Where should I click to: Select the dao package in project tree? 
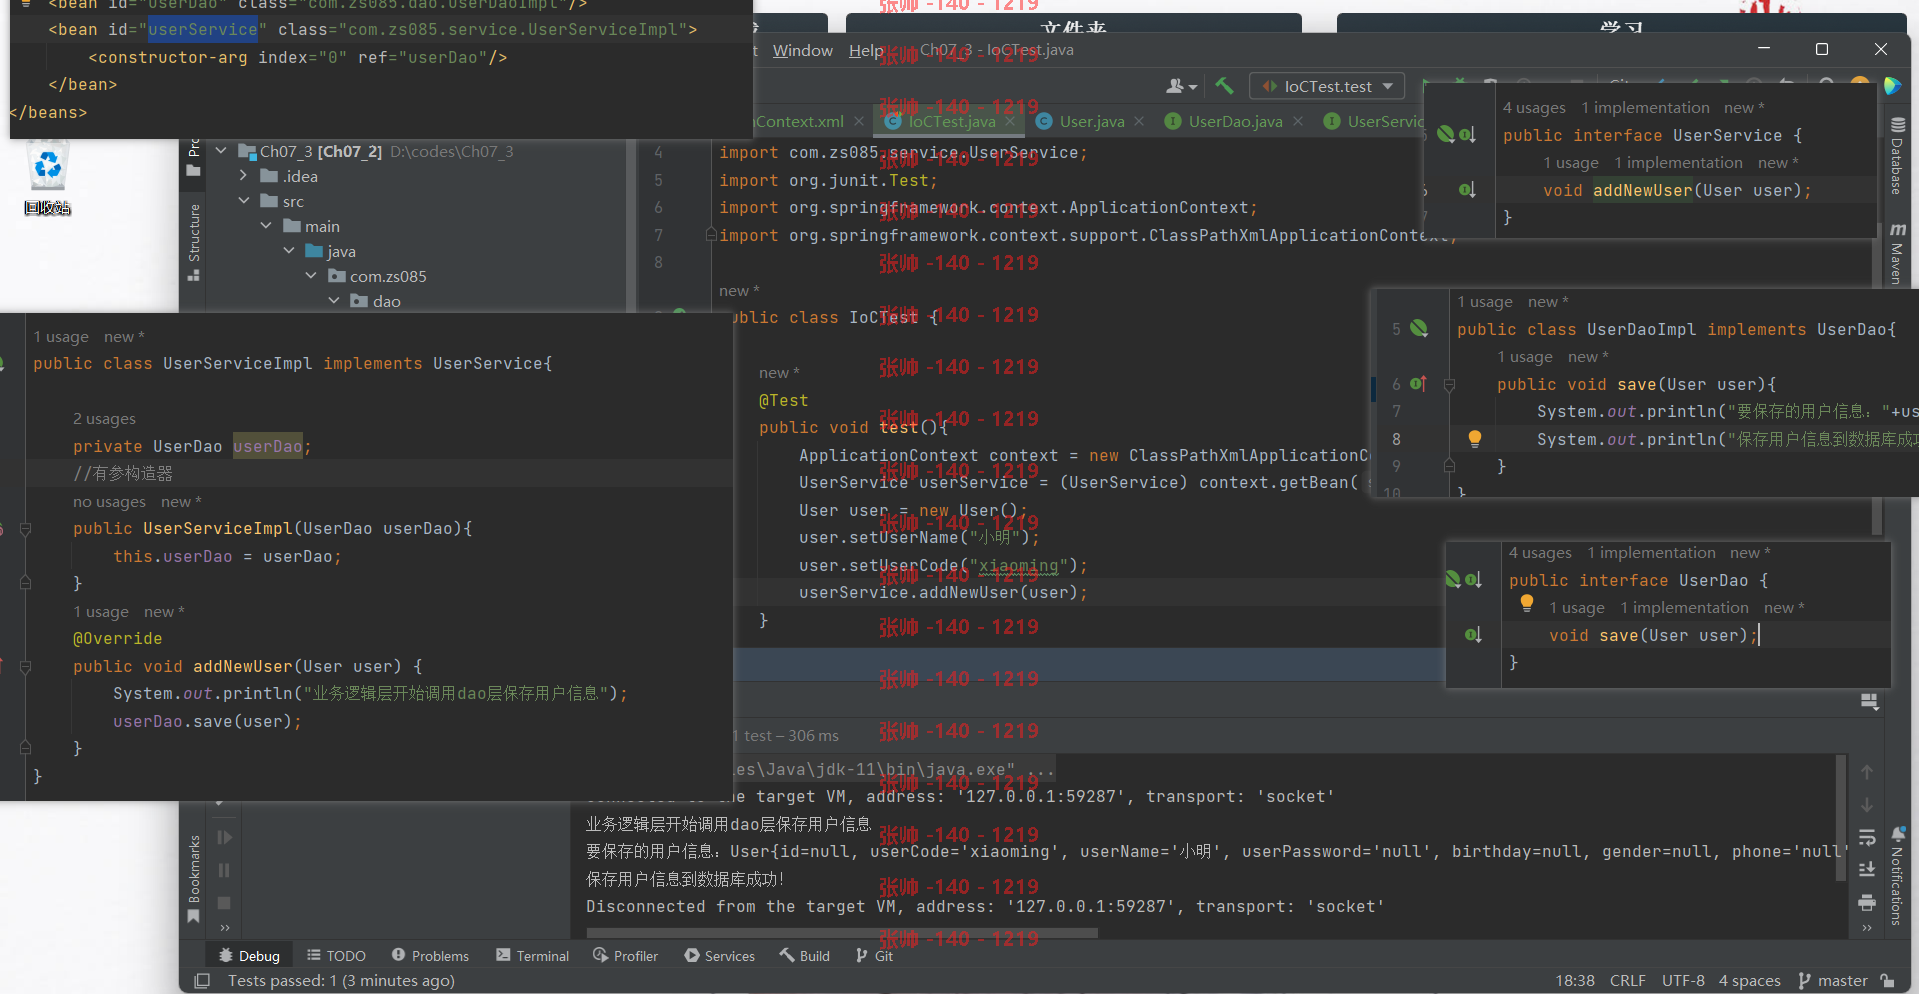coord(387,301)
